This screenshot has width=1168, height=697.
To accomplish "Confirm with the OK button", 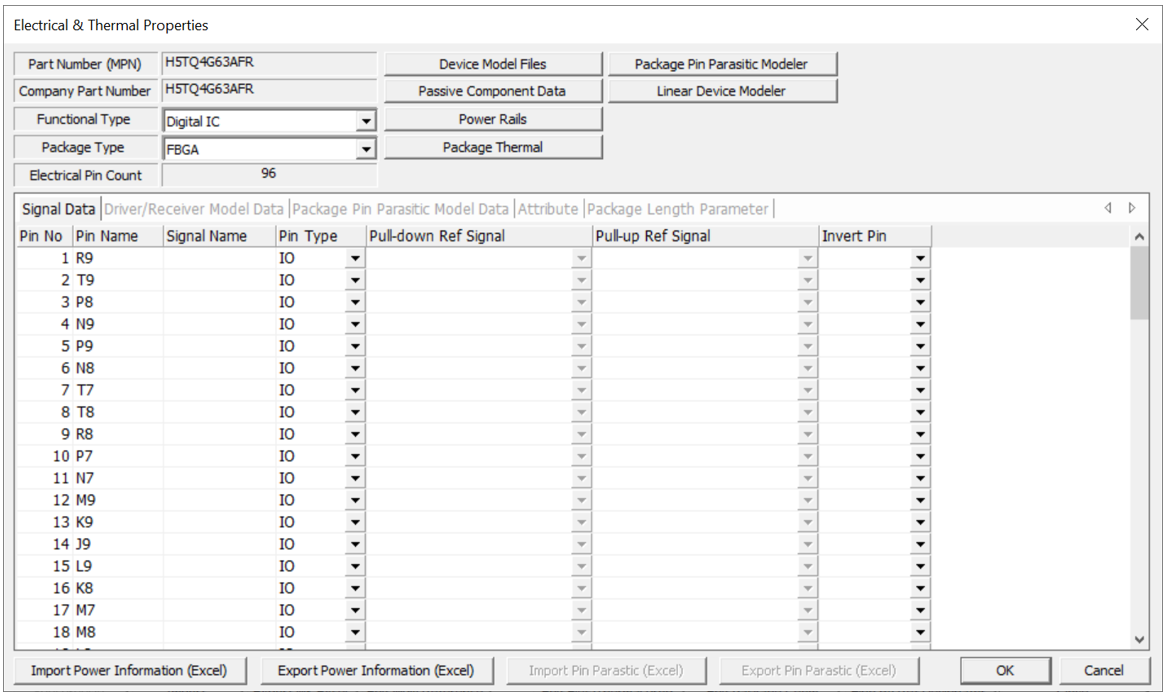I will pos(1005,670).
